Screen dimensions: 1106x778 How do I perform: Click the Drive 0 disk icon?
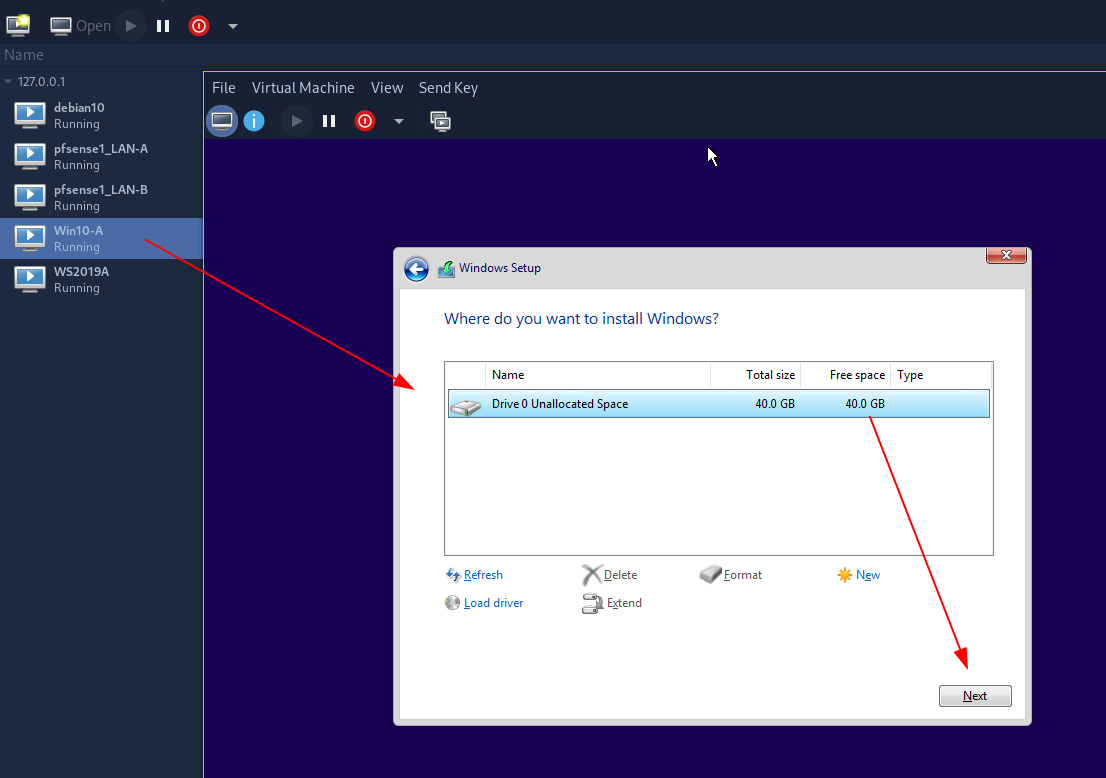tap(466, 406)
